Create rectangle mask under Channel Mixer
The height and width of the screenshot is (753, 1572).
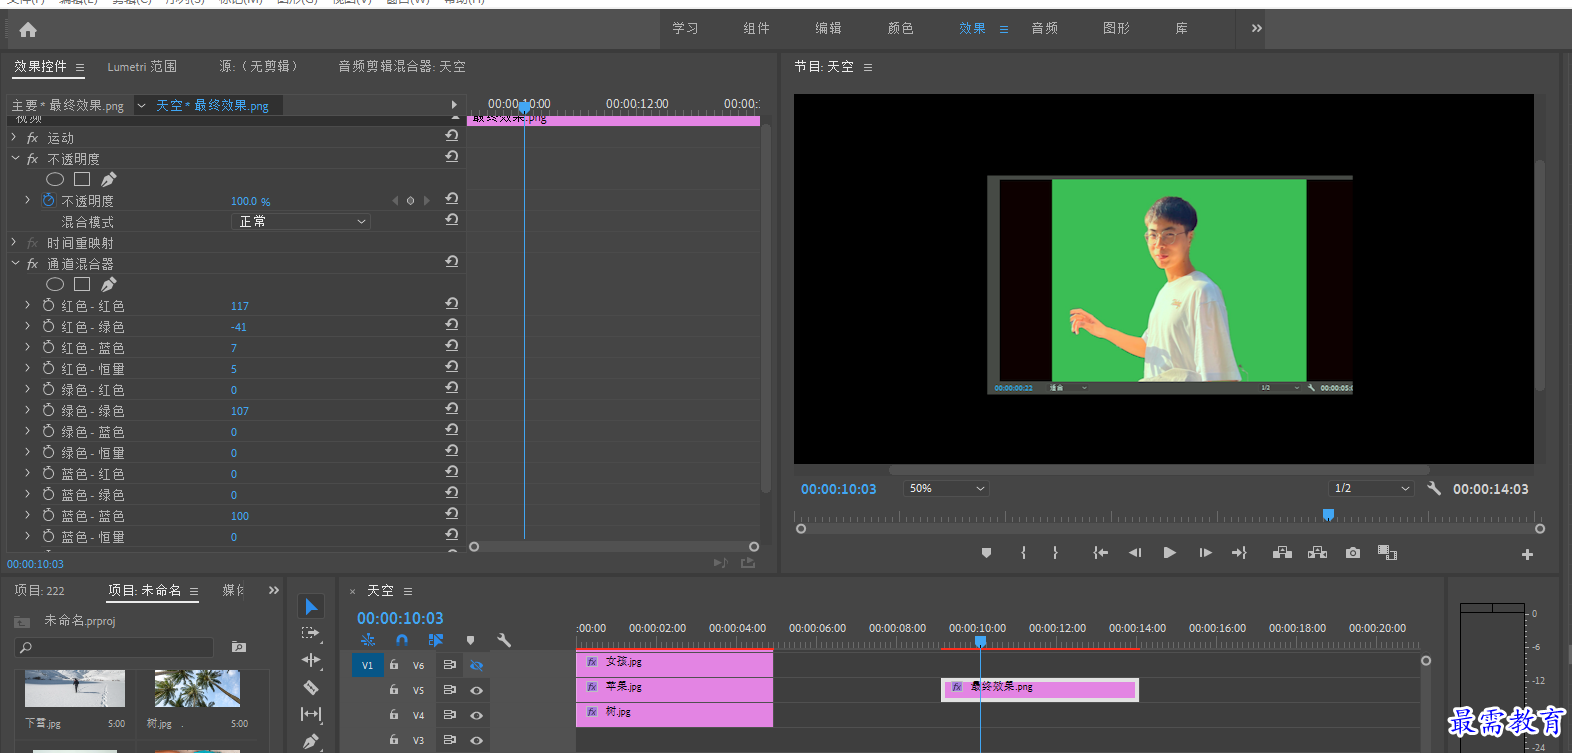click(82, 284)
